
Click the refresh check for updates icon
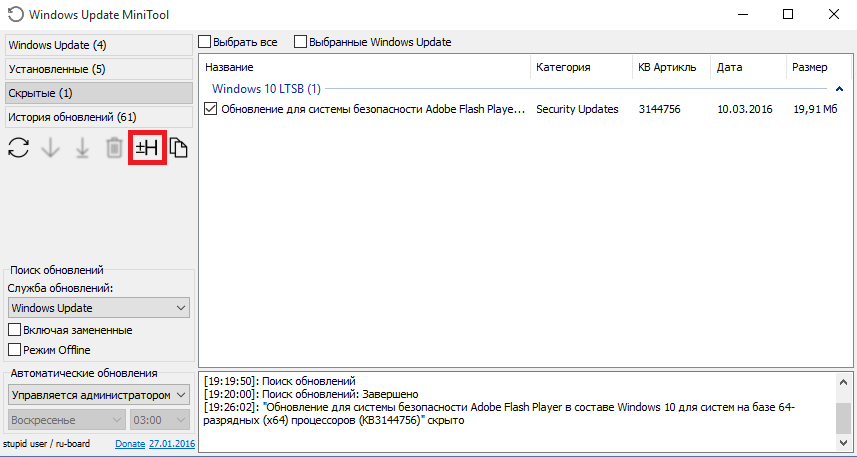pyautogui.click(x=18, y=148)
